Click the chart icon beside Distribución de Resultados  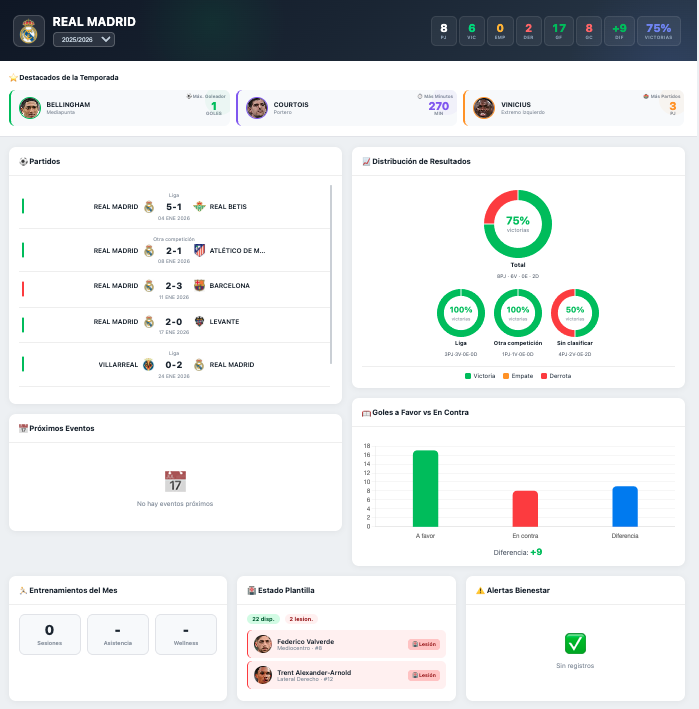366,161
